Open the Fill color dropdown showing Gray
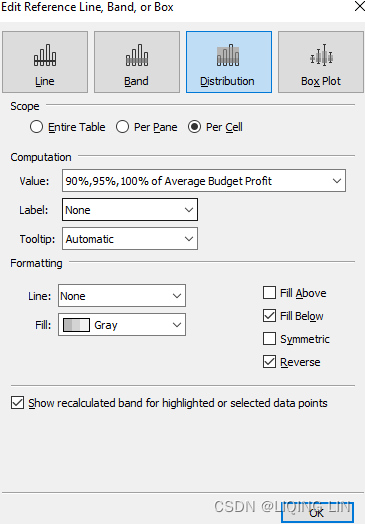 tap(122, 325)
